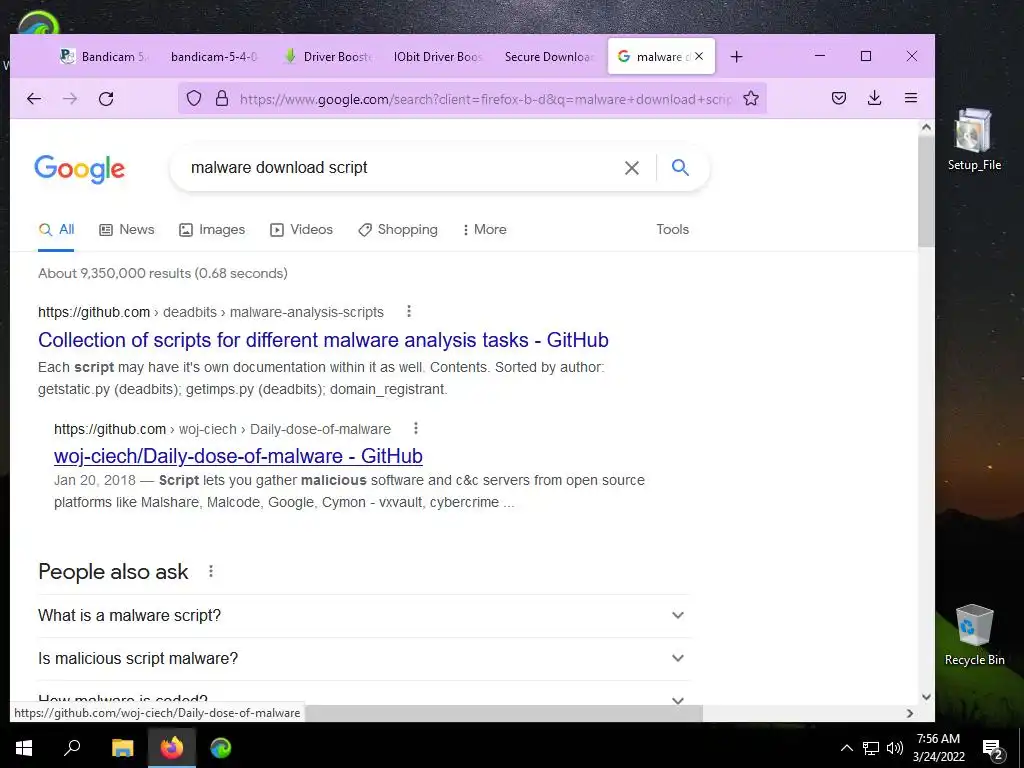Screen dimensions: 1024x768
Task: Expand the More search filters
Action: coord(484,229)
